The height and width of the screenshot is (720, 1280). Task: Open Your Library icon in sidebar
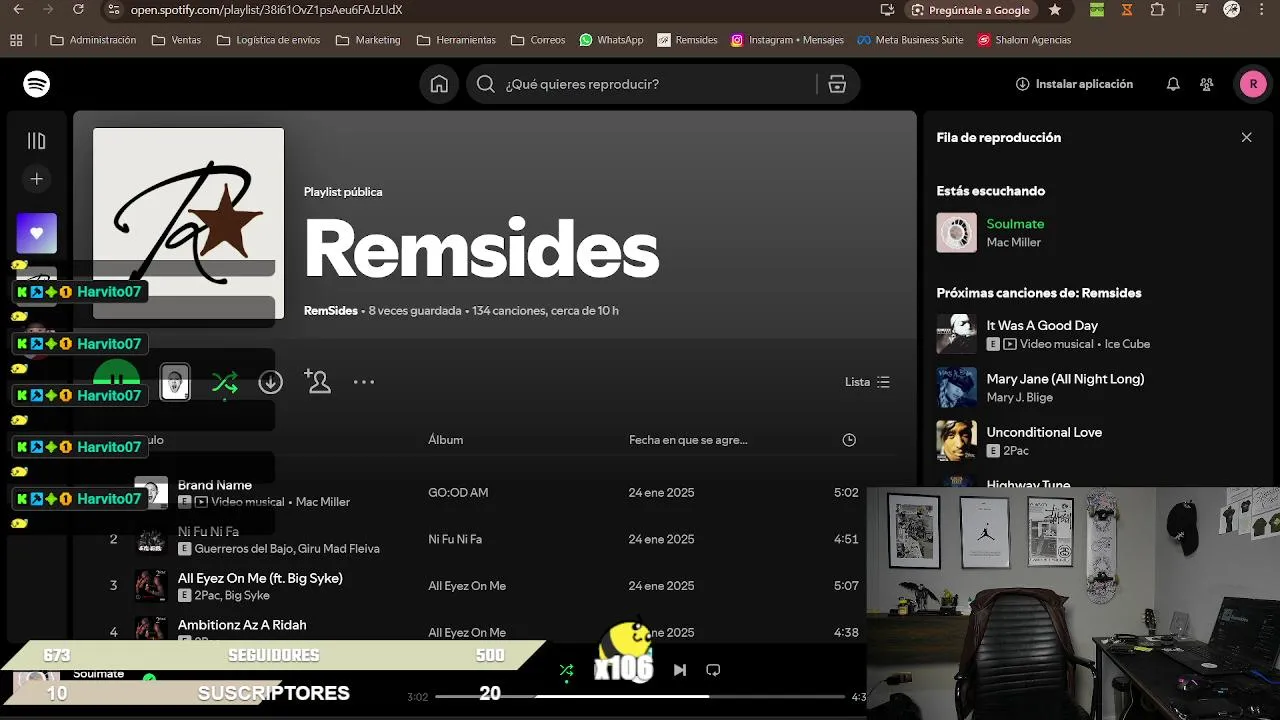pyautogui.click(x=37, y=141)
